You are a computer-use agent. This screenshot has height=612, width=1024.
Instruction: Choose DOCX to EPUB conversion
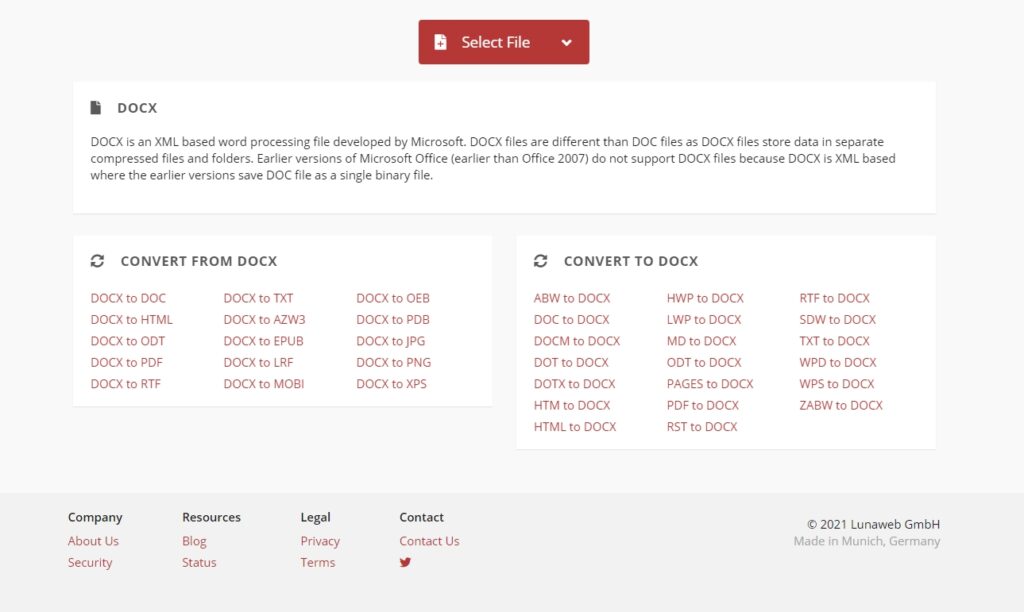[263, 341]
